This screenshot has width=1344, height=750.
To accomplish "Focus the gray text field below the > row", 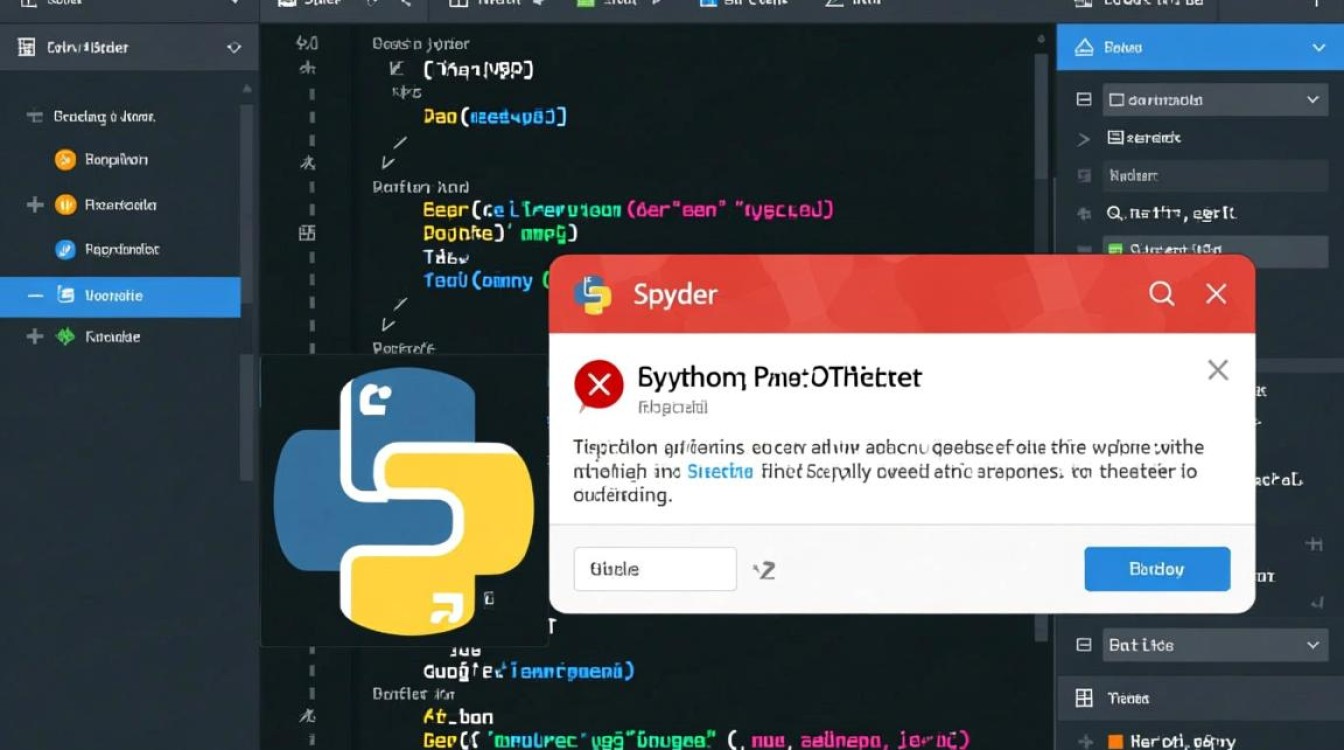I will pos(1215,175).
